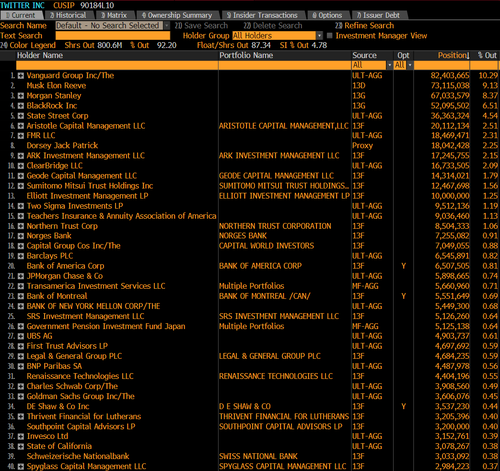The height and width of the screenshot is (471, 500).
Task: Open the Source filter dropdown
Action: 389,65
